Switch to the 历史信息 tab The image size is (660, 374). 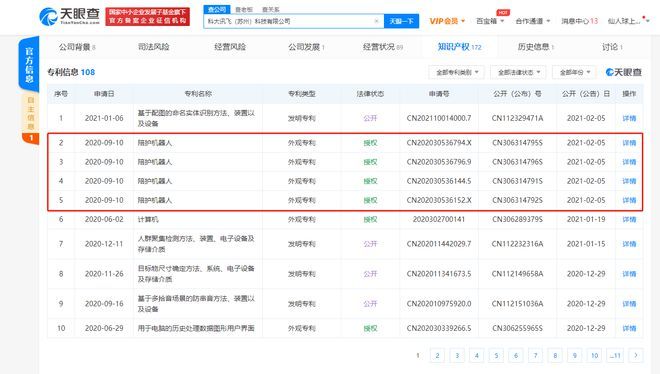535,47
